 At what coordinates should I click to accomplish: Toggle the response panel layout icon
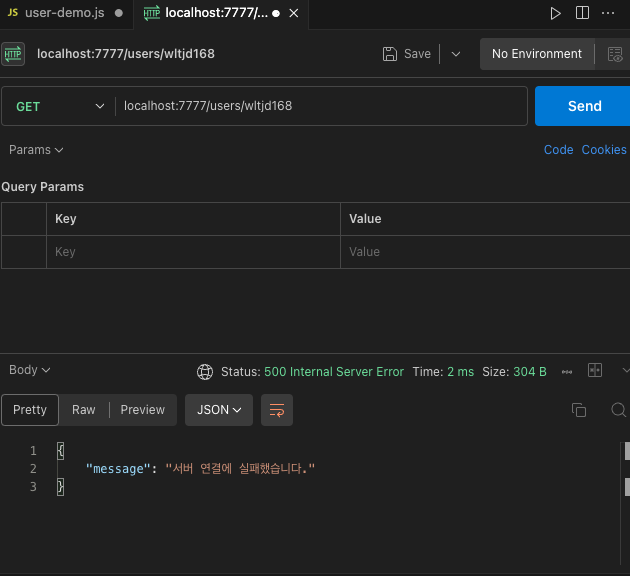tap(595, 370)
